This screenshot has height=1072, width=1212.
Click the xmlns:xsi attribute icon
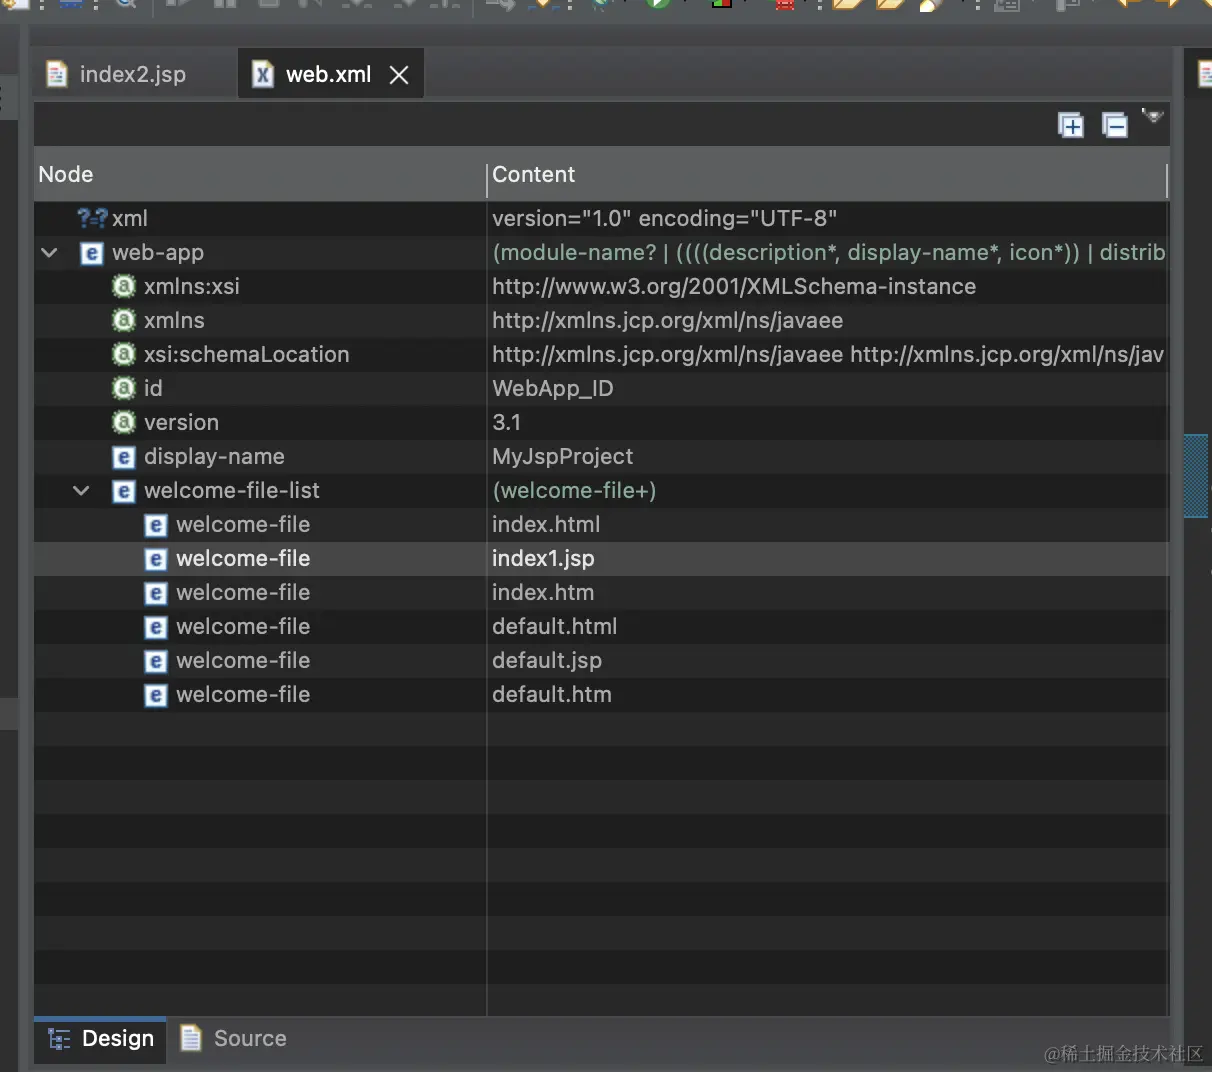click(124, 287)
